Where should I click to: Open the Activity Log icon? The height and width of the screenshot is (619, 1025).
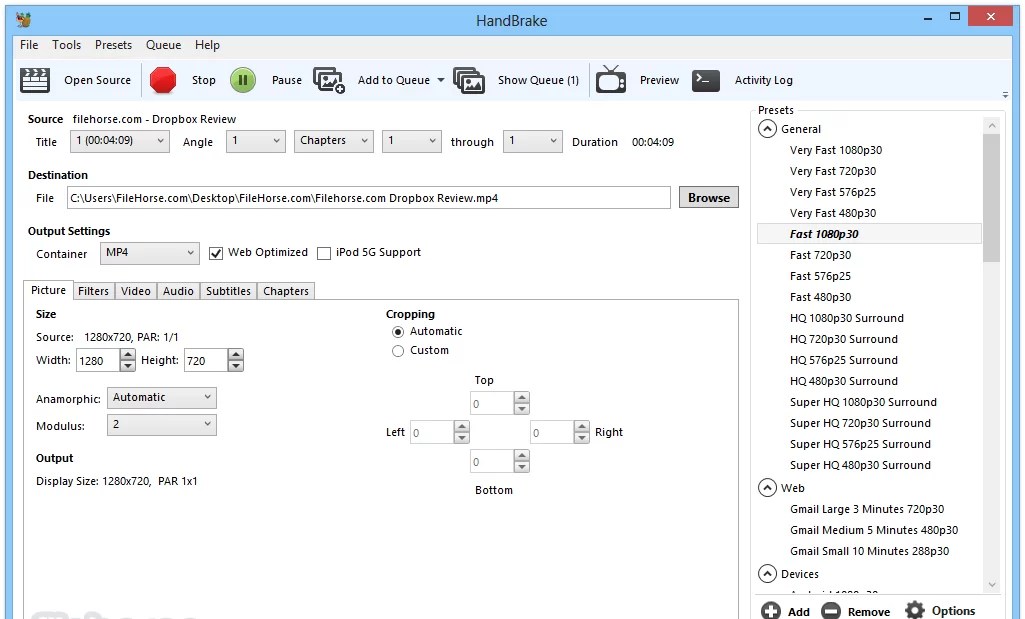(x=705, y=79)
